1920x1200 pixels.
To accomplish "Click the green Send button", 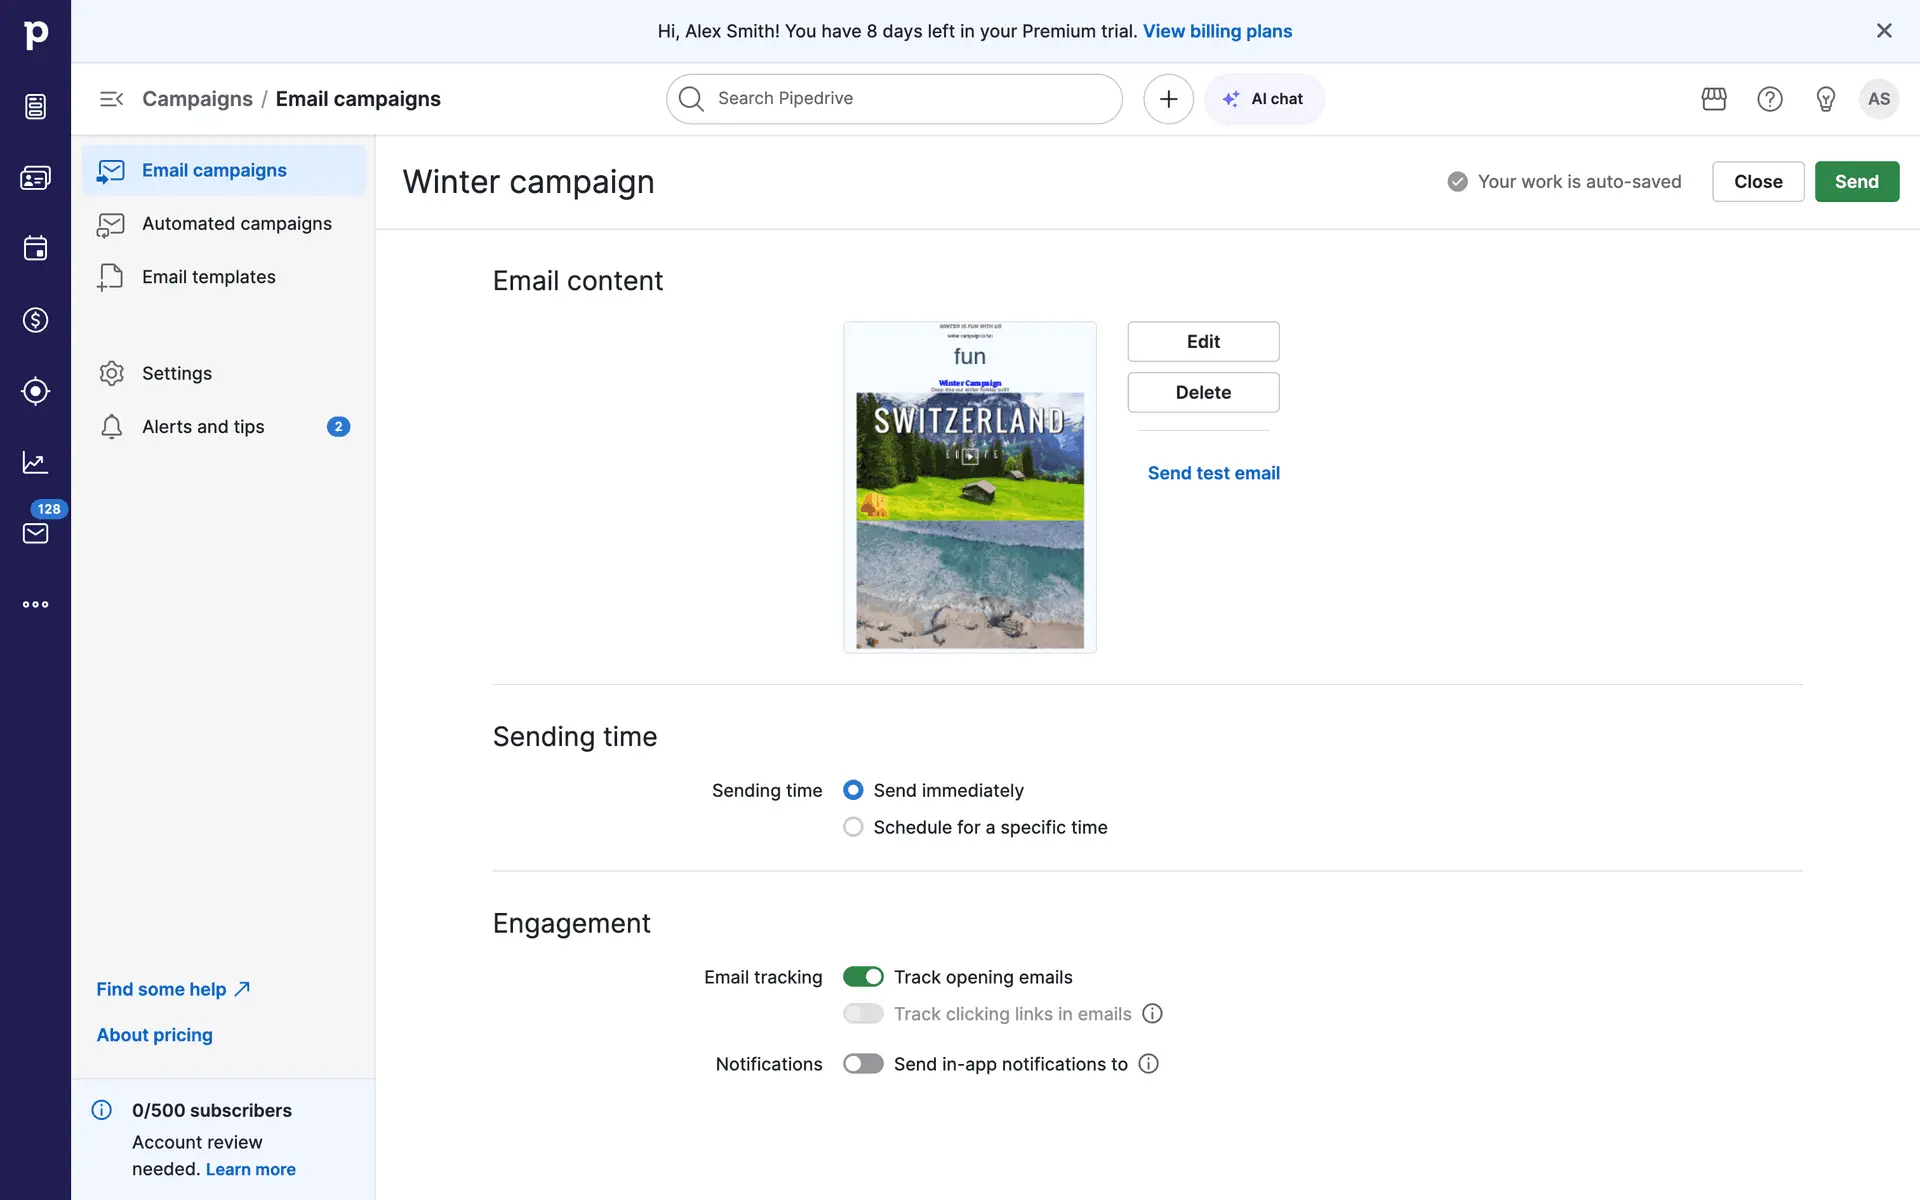I will (1856, 182).
